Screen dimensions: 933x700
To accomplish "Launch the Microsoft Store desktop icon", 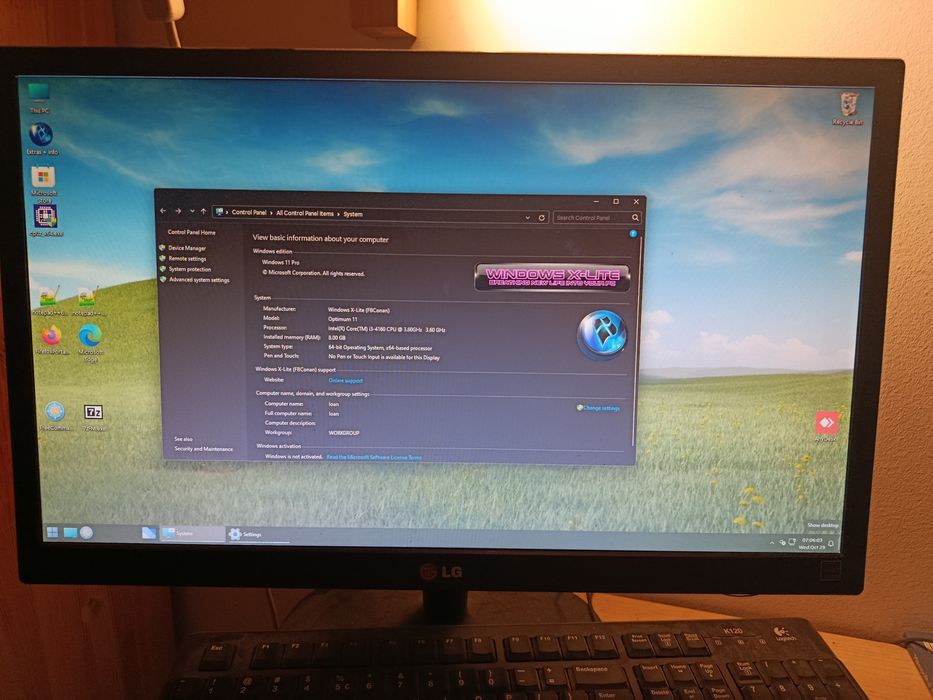I will click(x=43, y=183).
